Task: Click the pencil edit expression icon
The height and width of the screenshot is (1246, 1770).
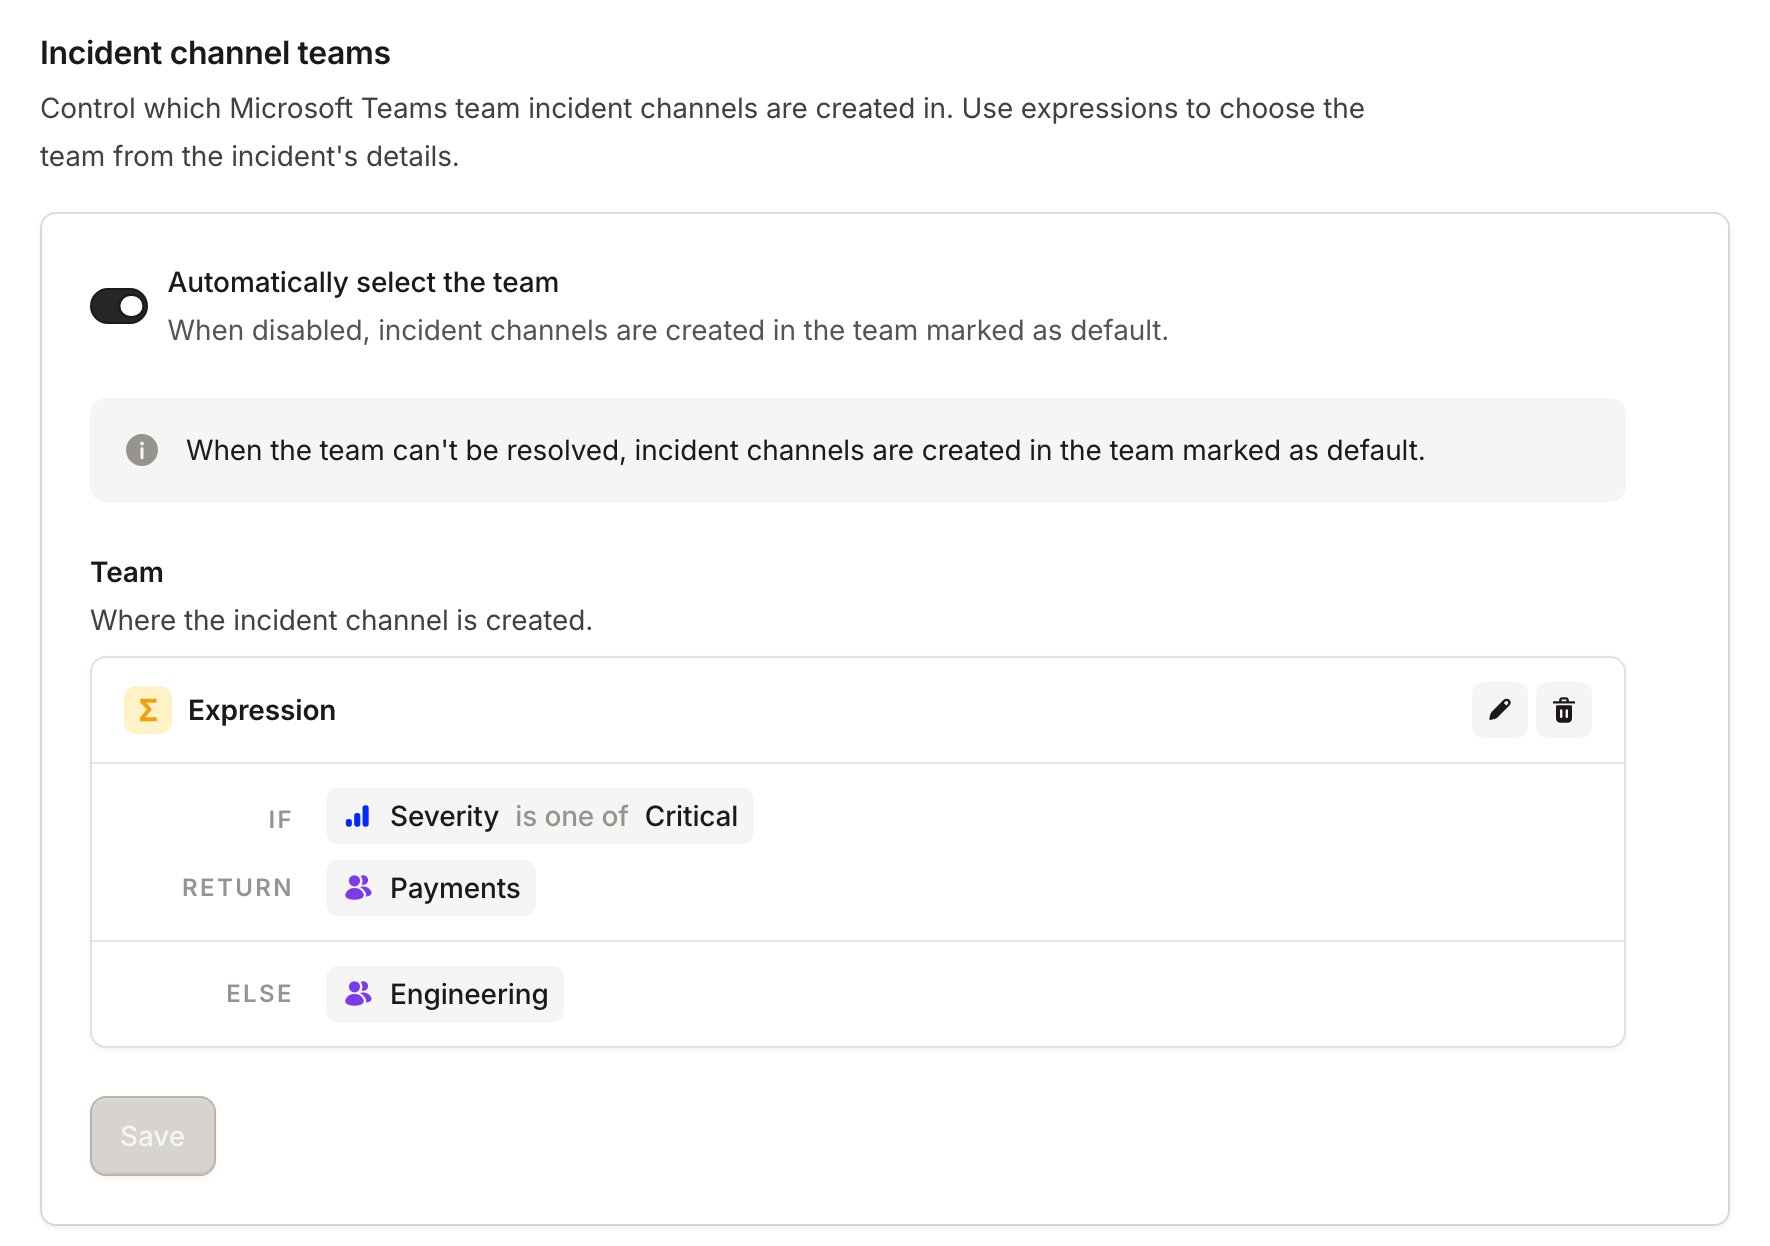Action: point(1499,710)
